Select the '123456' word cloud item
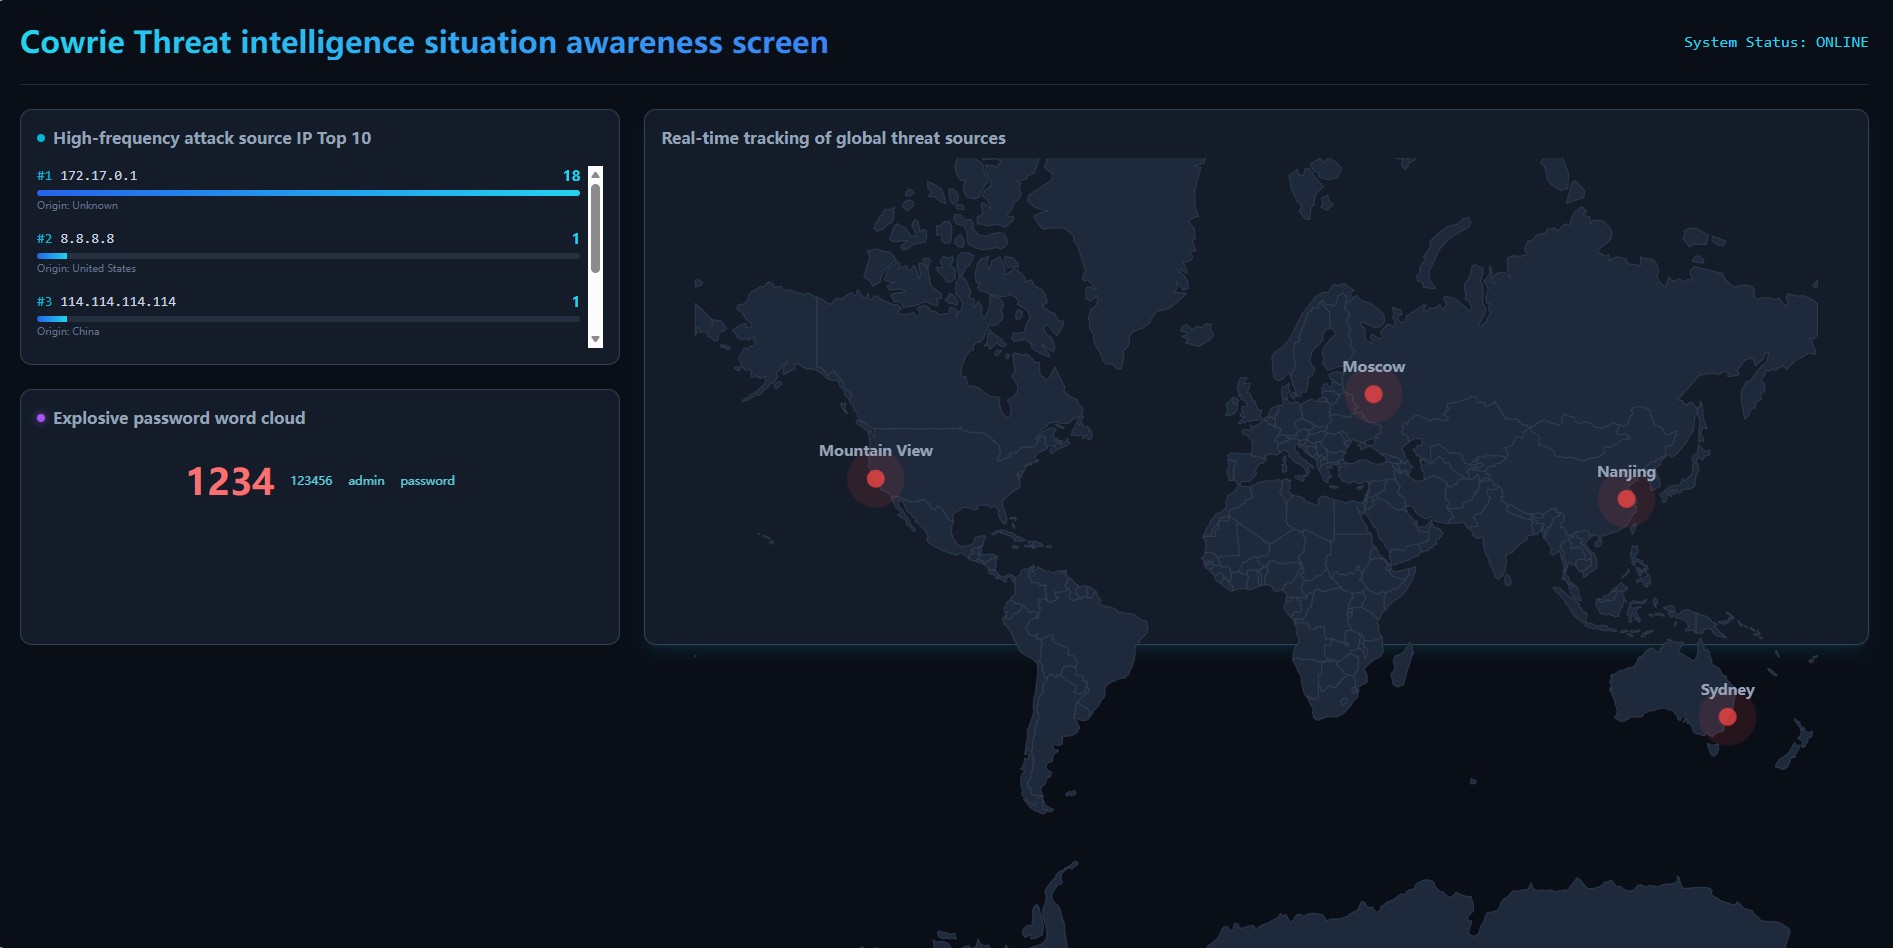 click(311, 480)
